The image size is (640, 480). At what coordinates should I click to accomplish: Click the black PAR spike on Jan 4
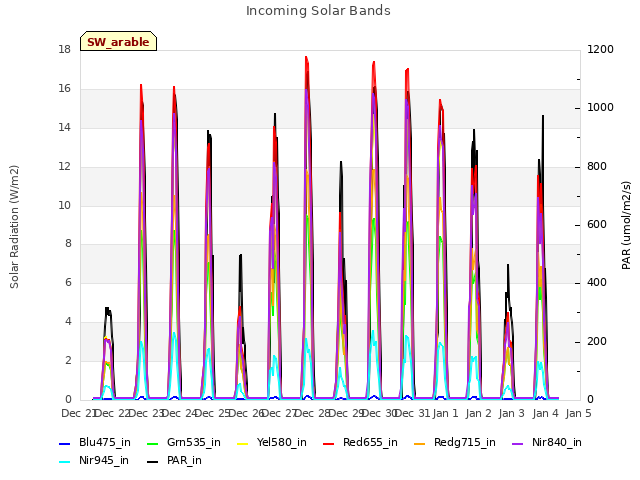[543, 116]
